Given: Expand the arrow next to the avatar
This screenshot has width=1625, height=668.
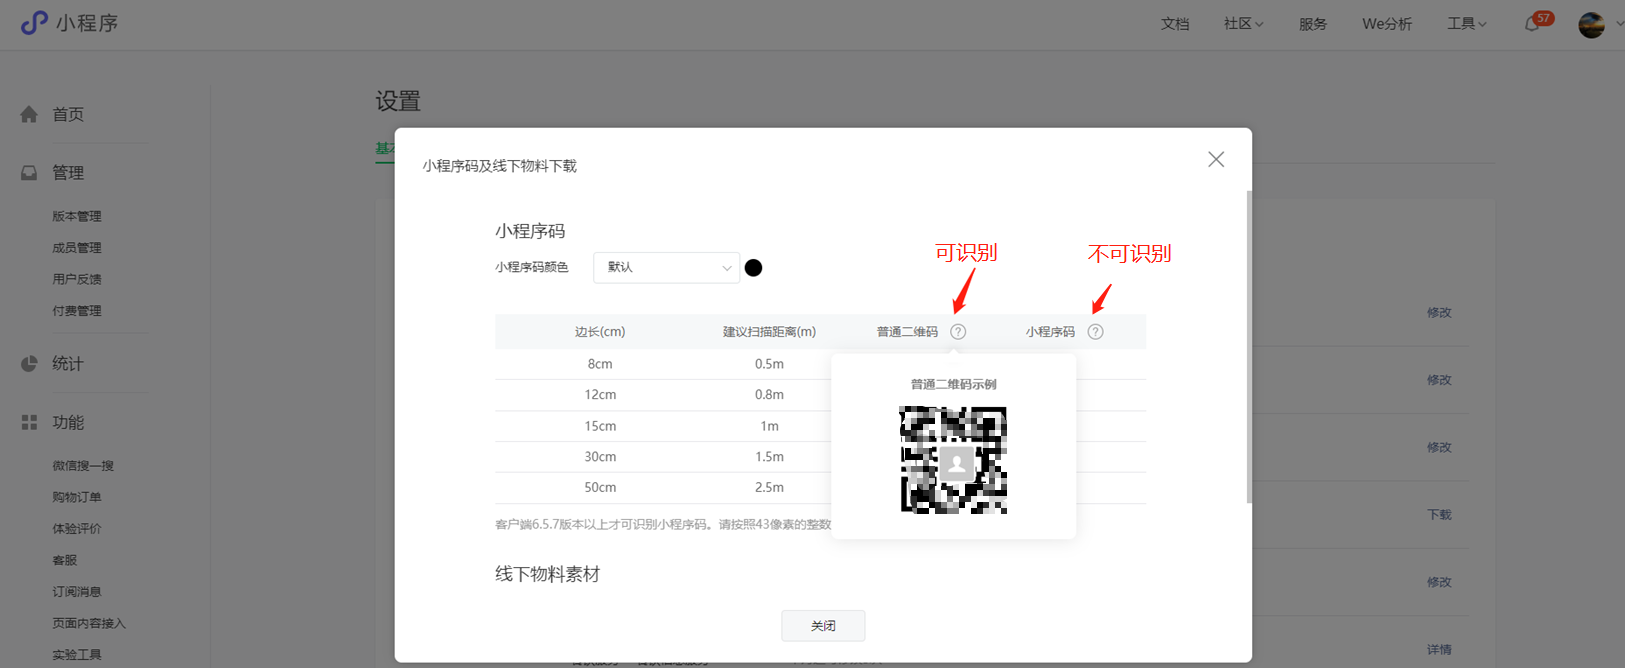Looking at the screenshot, I should coord(1619,24).
